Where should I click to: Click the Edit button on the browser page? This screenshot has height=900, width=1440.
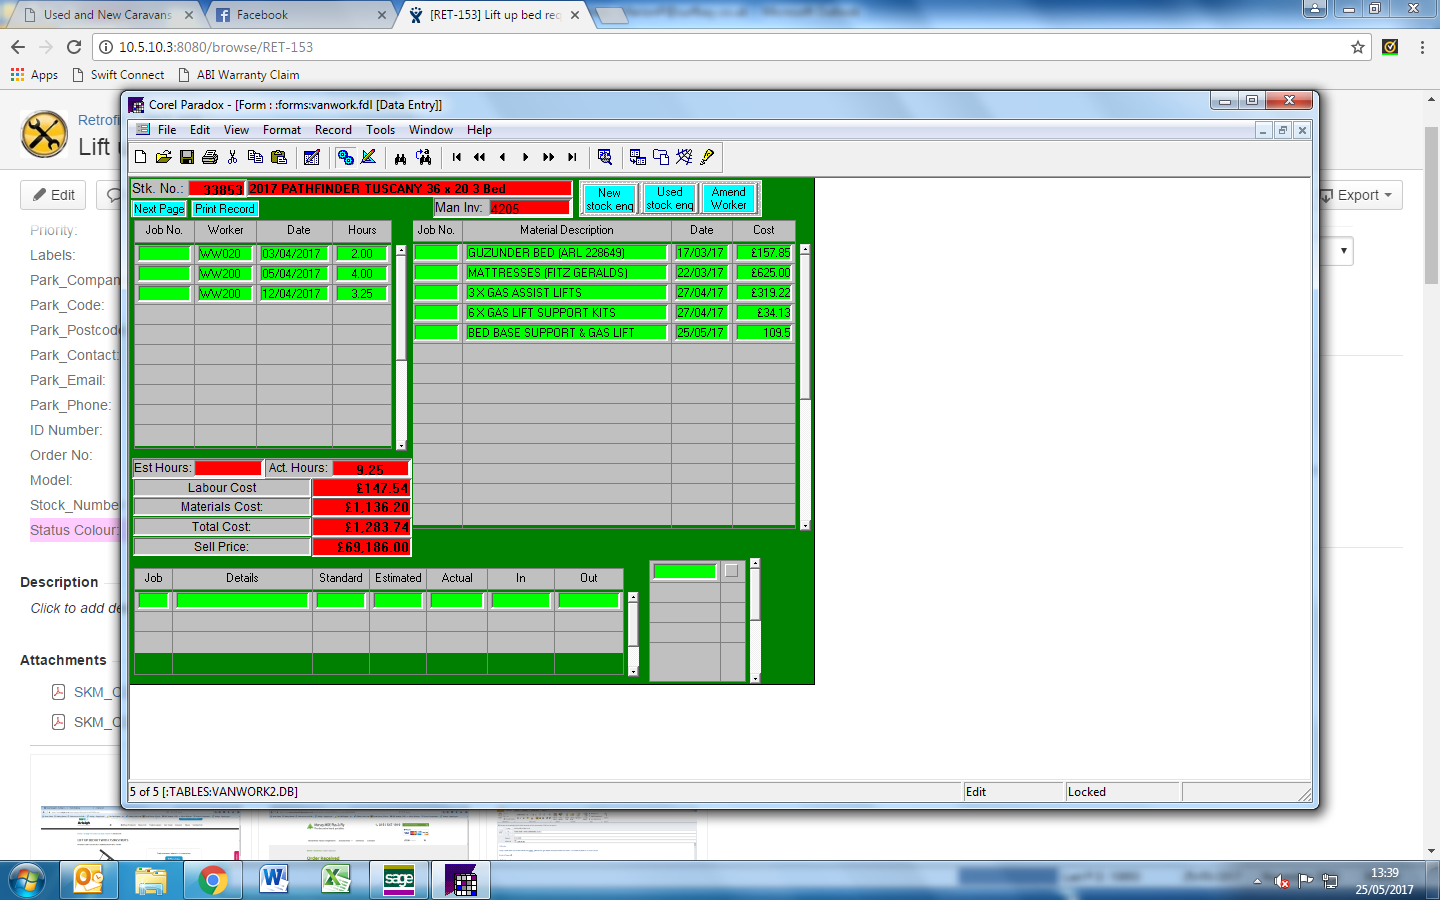pos(53,195)
